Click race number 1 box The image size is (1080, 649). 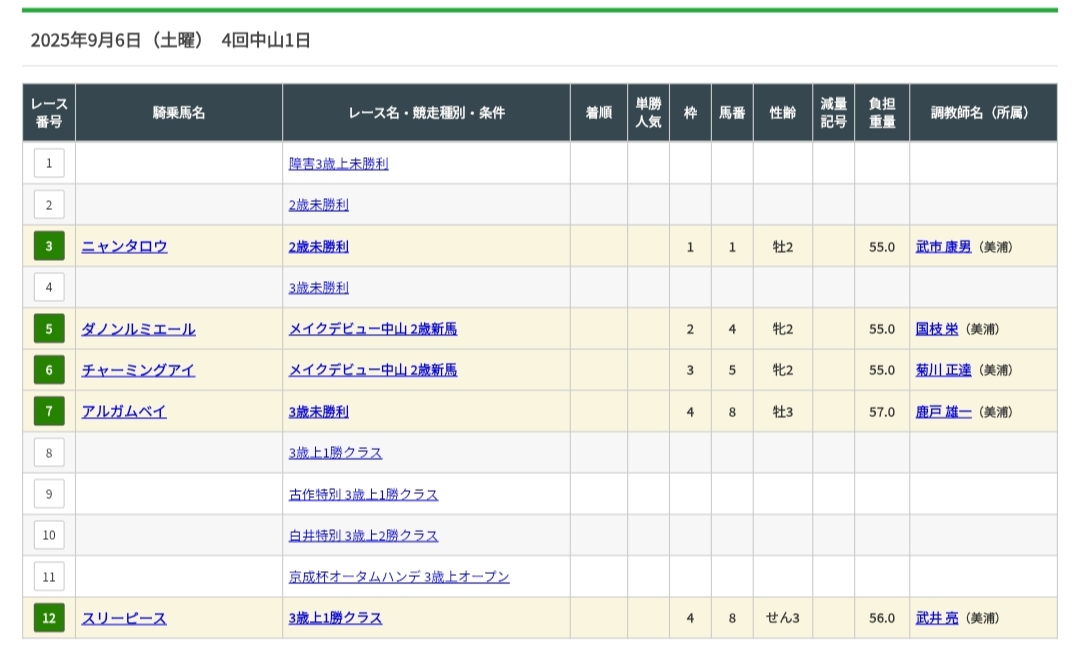click(x=49, y=163)
